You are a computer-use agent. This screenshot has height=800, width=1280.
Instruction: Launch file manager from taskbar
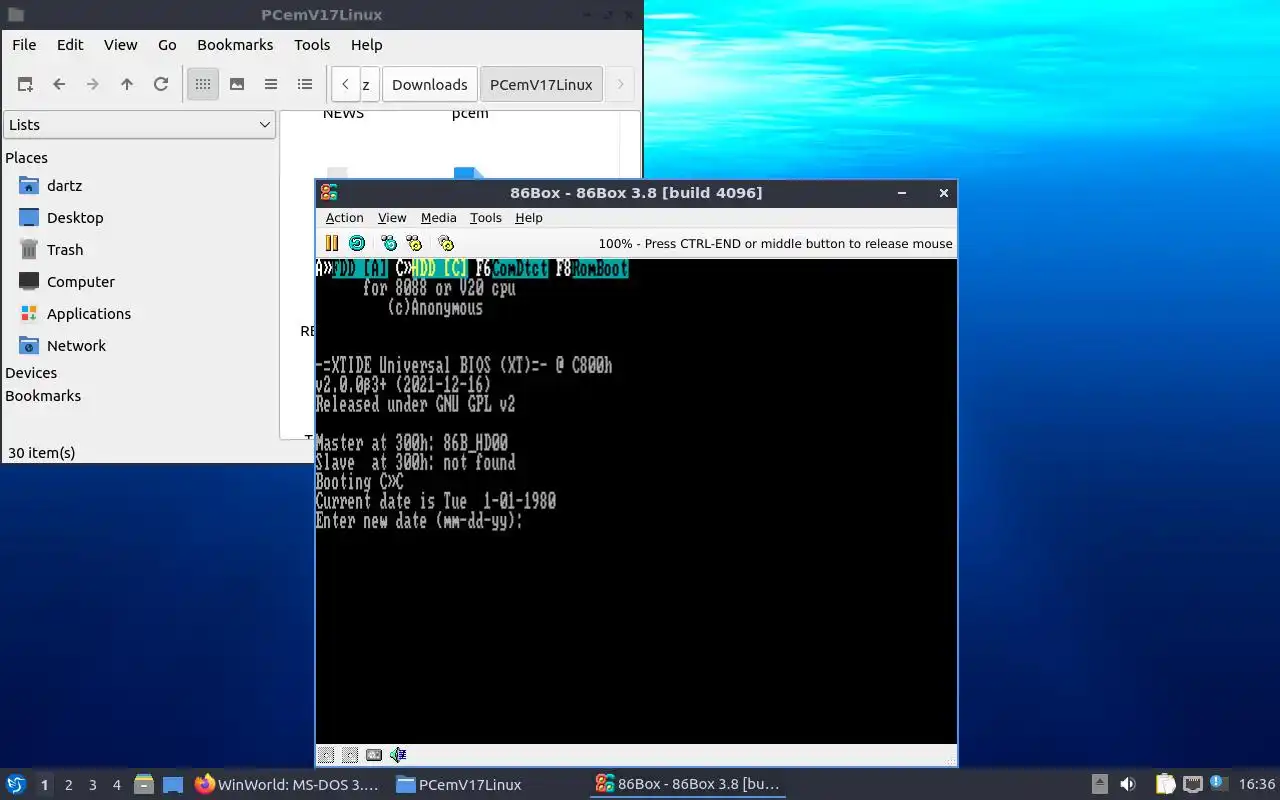[x=144, y=785]
